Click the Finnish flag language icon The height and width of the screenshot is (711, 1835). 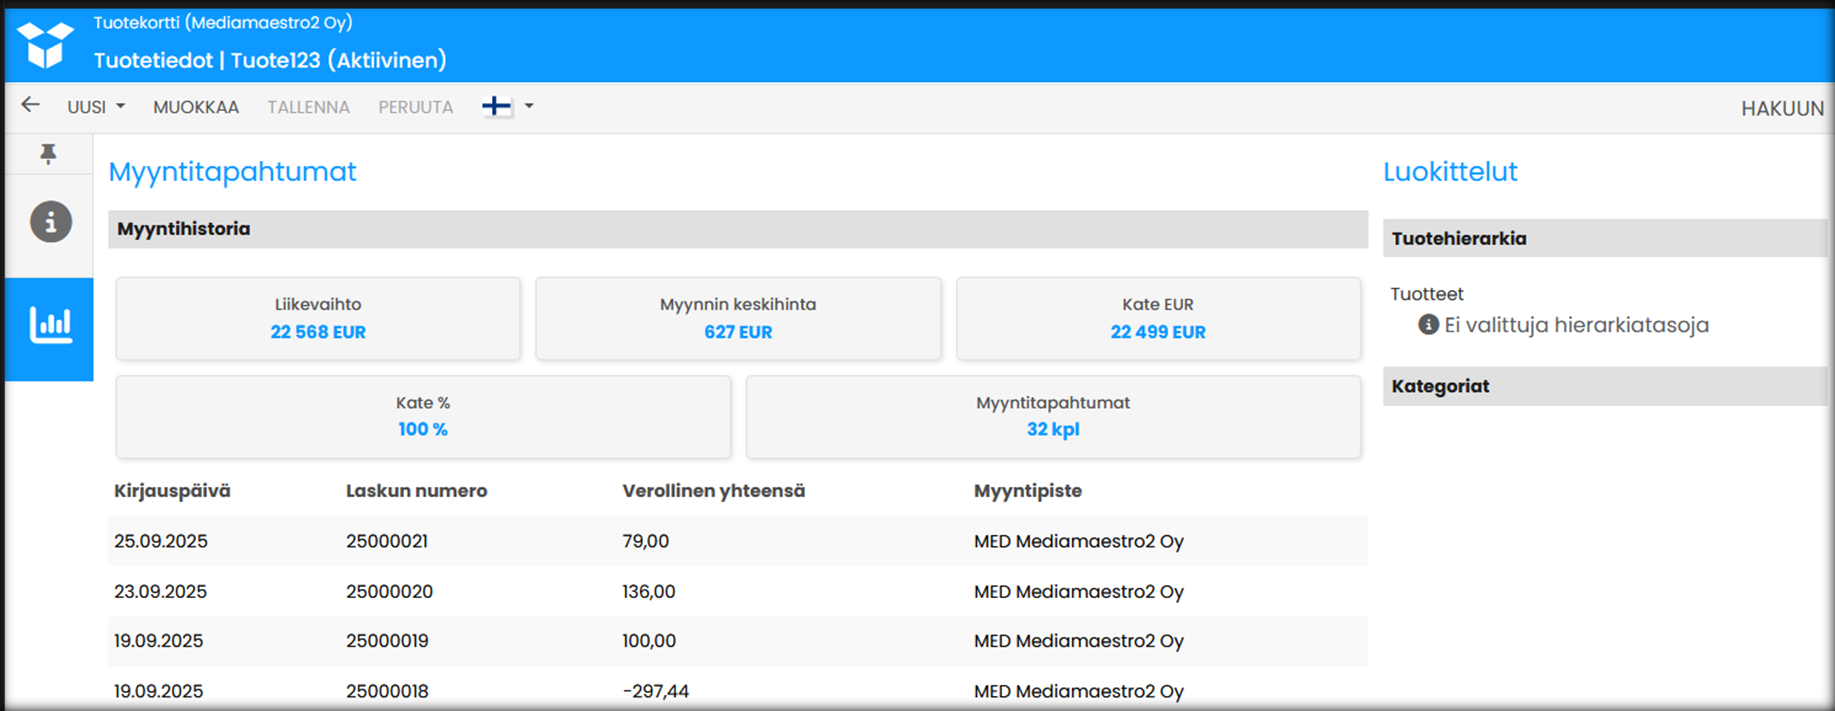497,107
